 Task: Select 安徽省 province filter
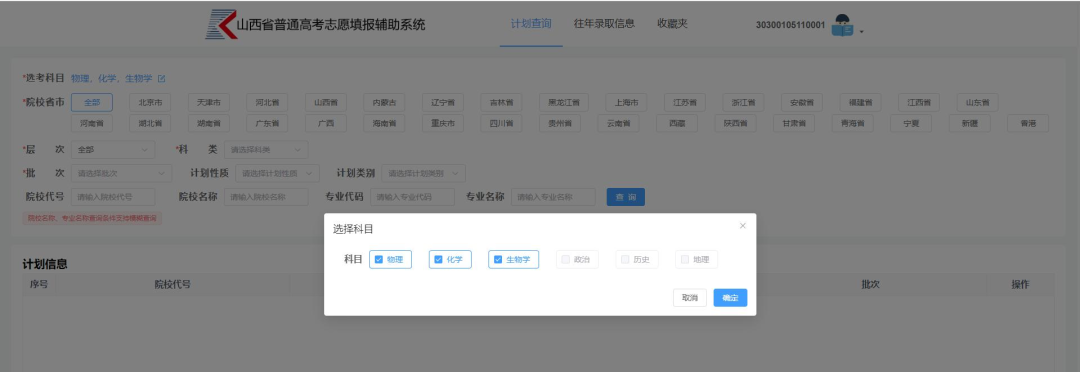click(802, 103)
